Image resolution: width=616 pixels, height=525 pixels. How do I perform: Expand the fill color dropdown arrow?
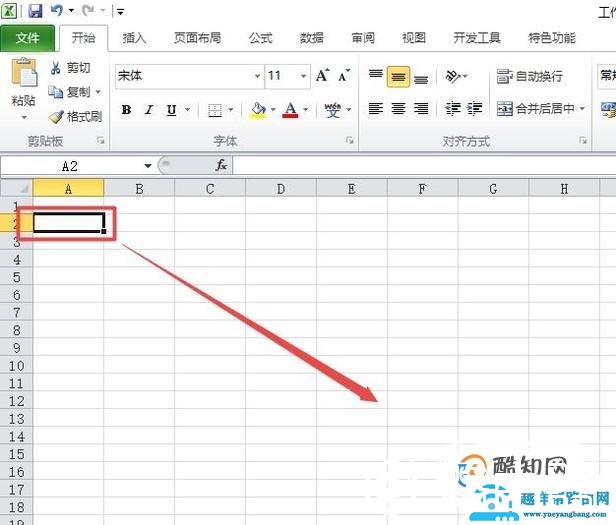point(273,110)
